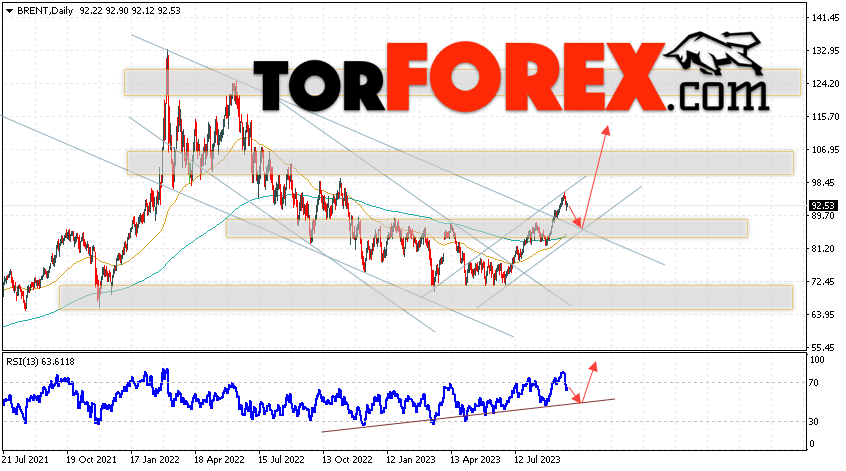Click the 13 Apr 2023 date label

coord(475,460)
